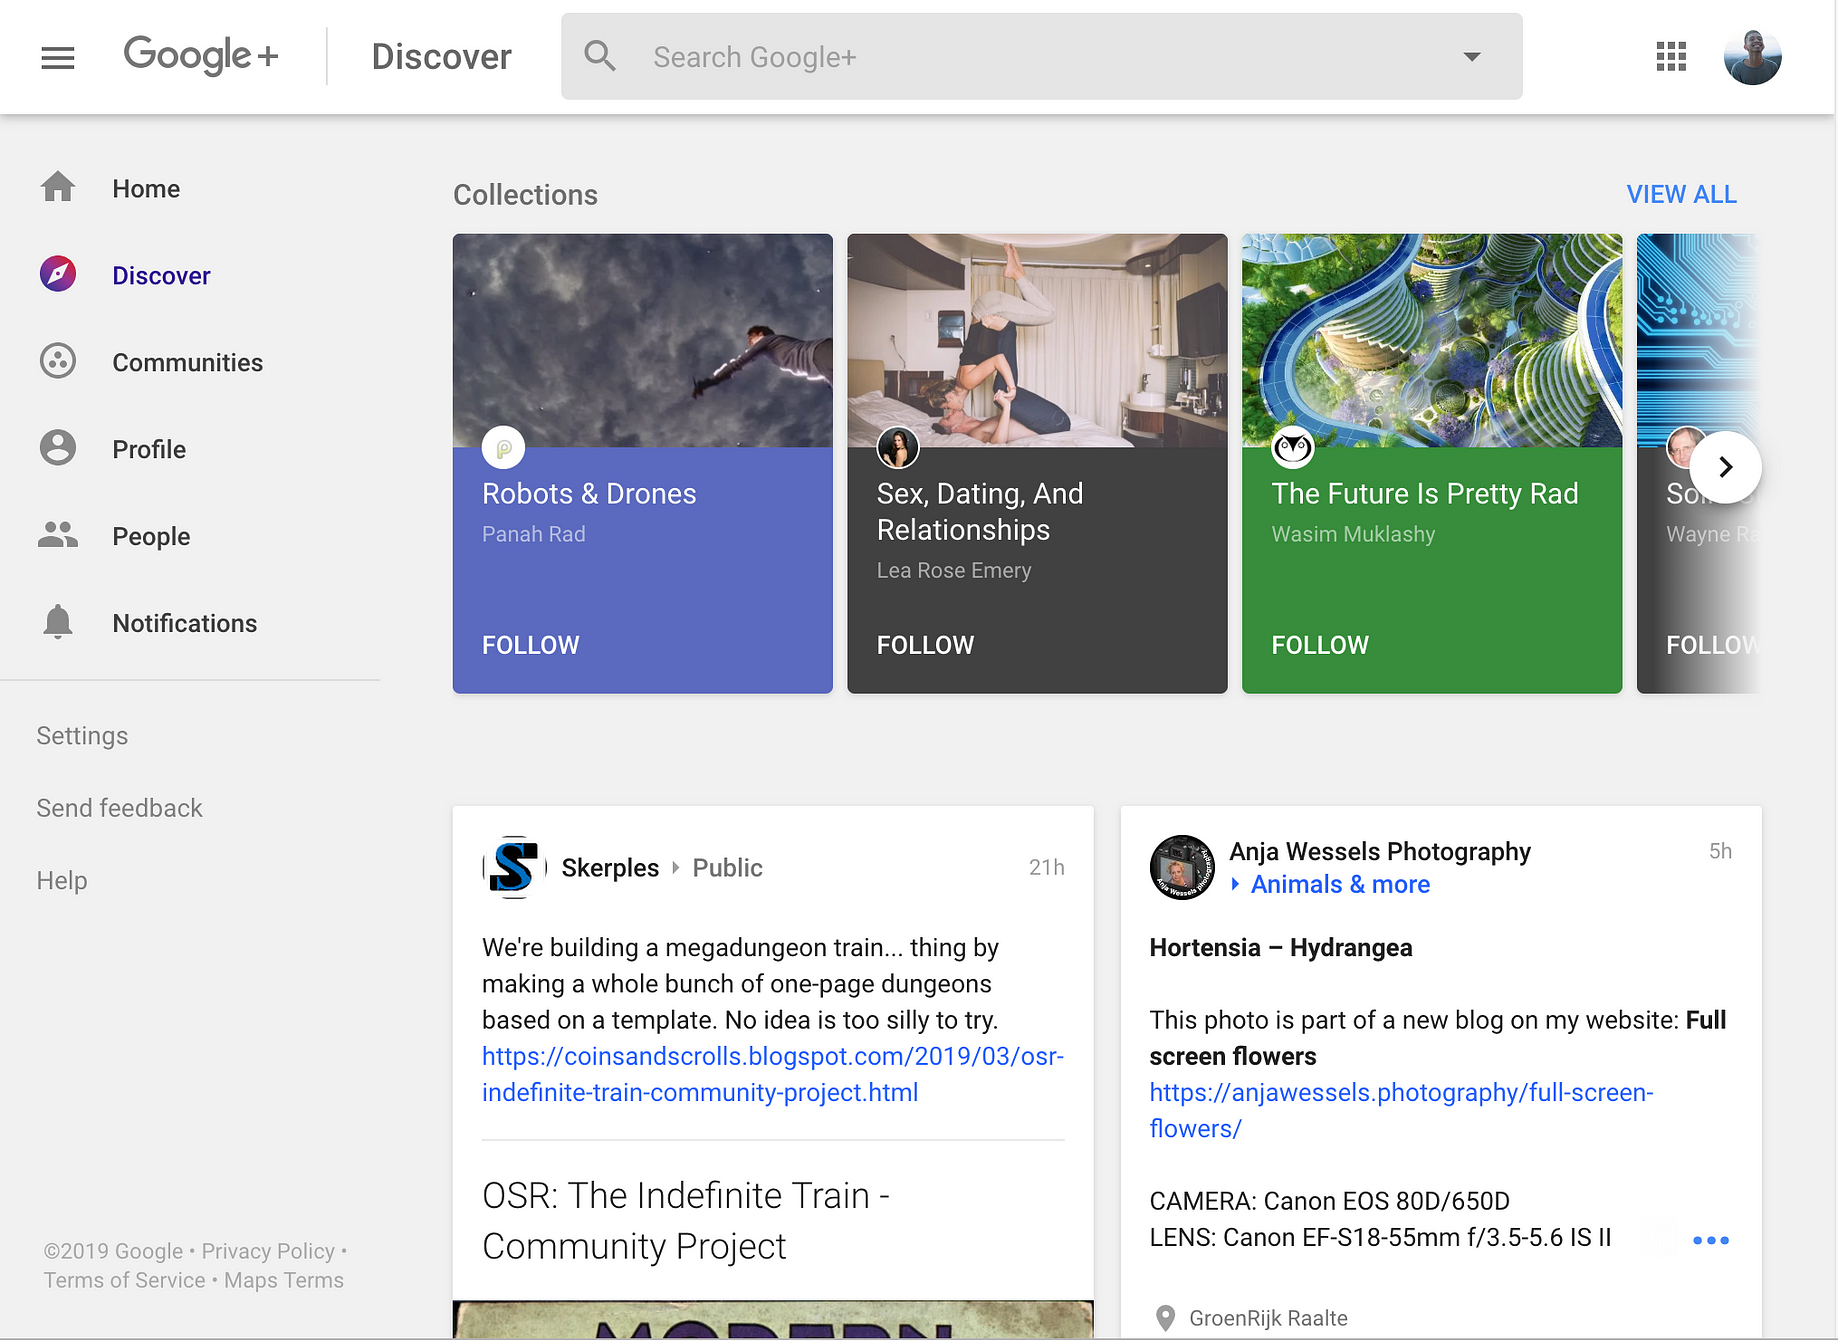Open Robots & Drones collection title
The width and height of the screenshot is (1838, 1342).
[589, 494]
